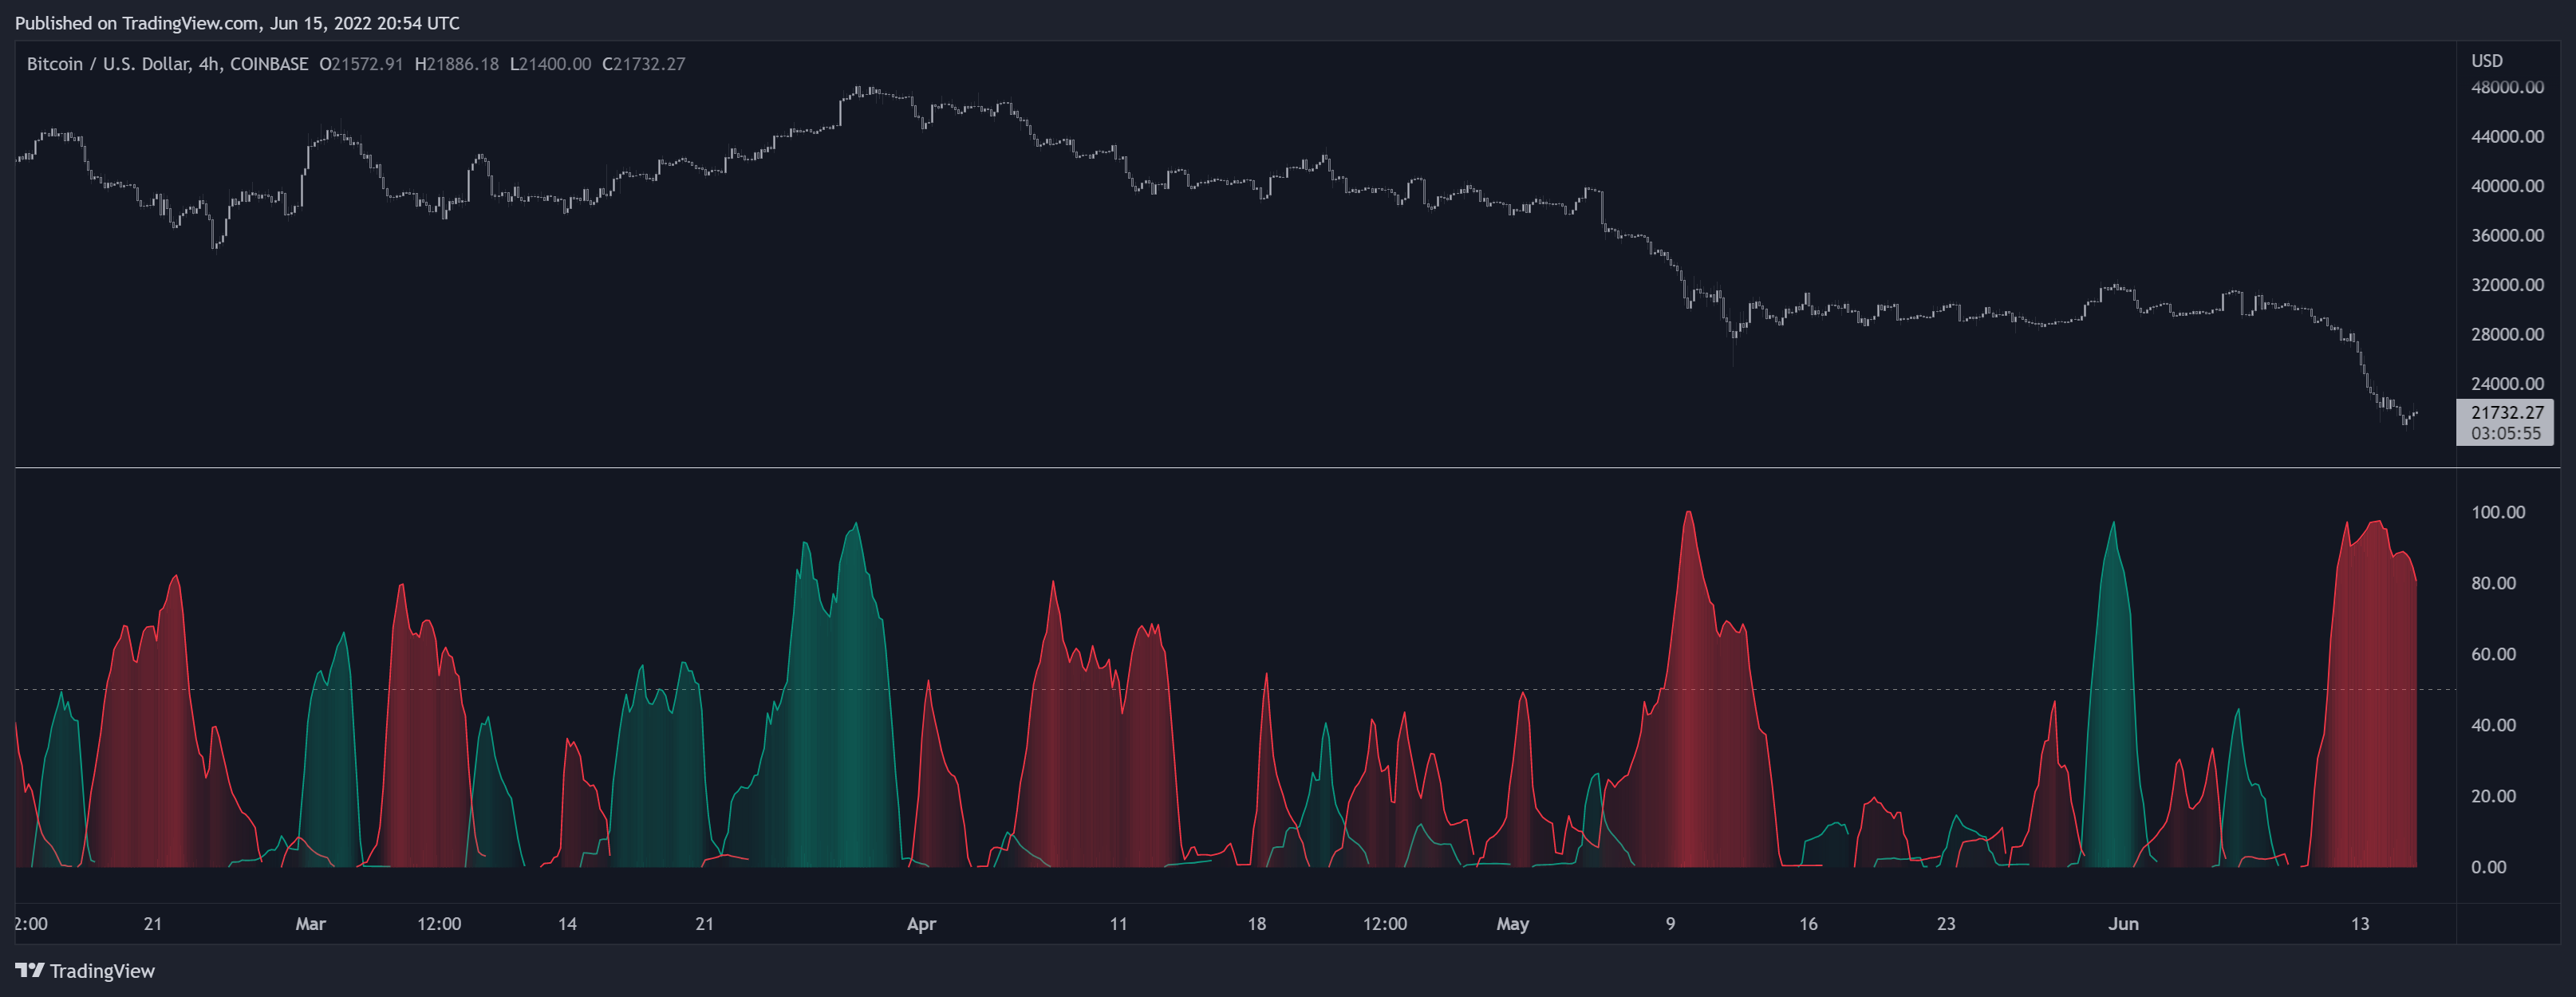Click the May date label on time axis
The image size is (2576, 997).
(1512, 924)
